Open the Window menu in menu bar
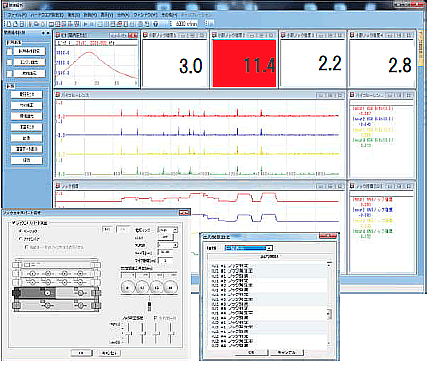Image resolution: width=427 pixels, height=367 pixels. [145, 15]
